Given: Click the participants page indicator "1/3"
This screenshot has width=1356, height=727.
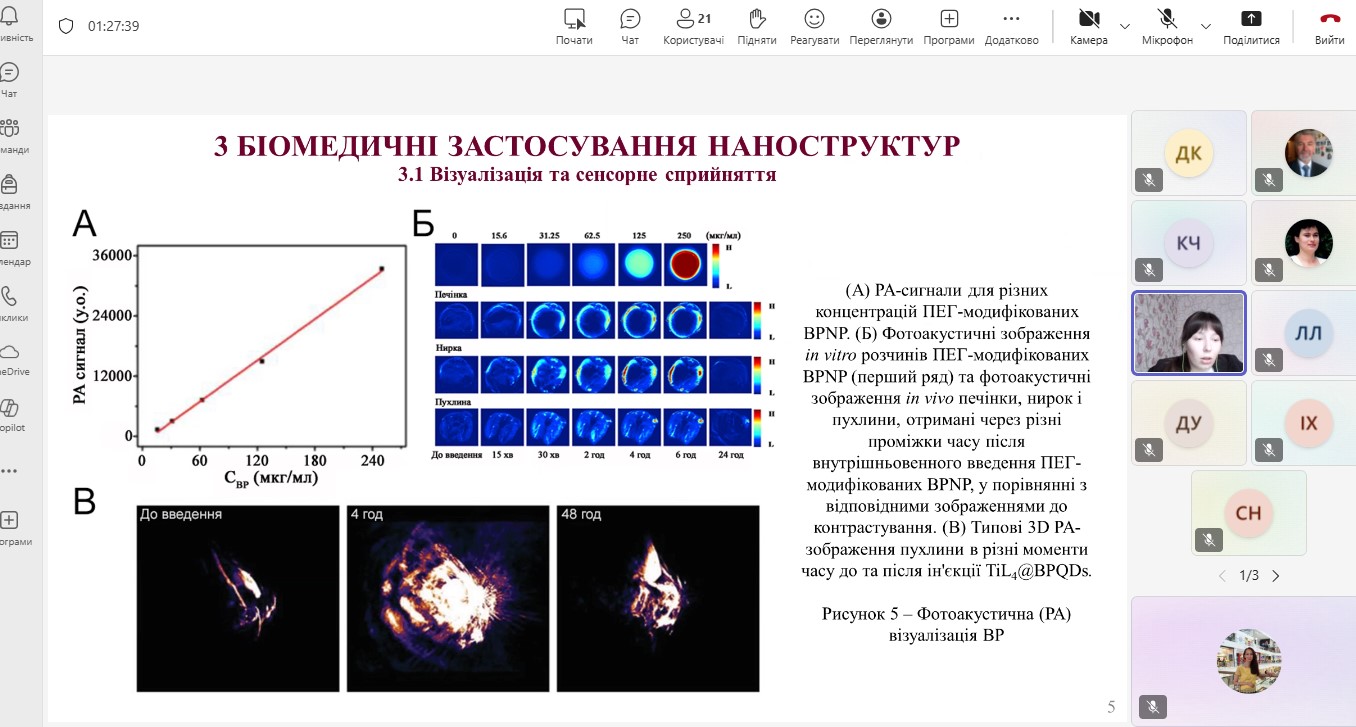Looking at the screenshot, I should 1248,576.
